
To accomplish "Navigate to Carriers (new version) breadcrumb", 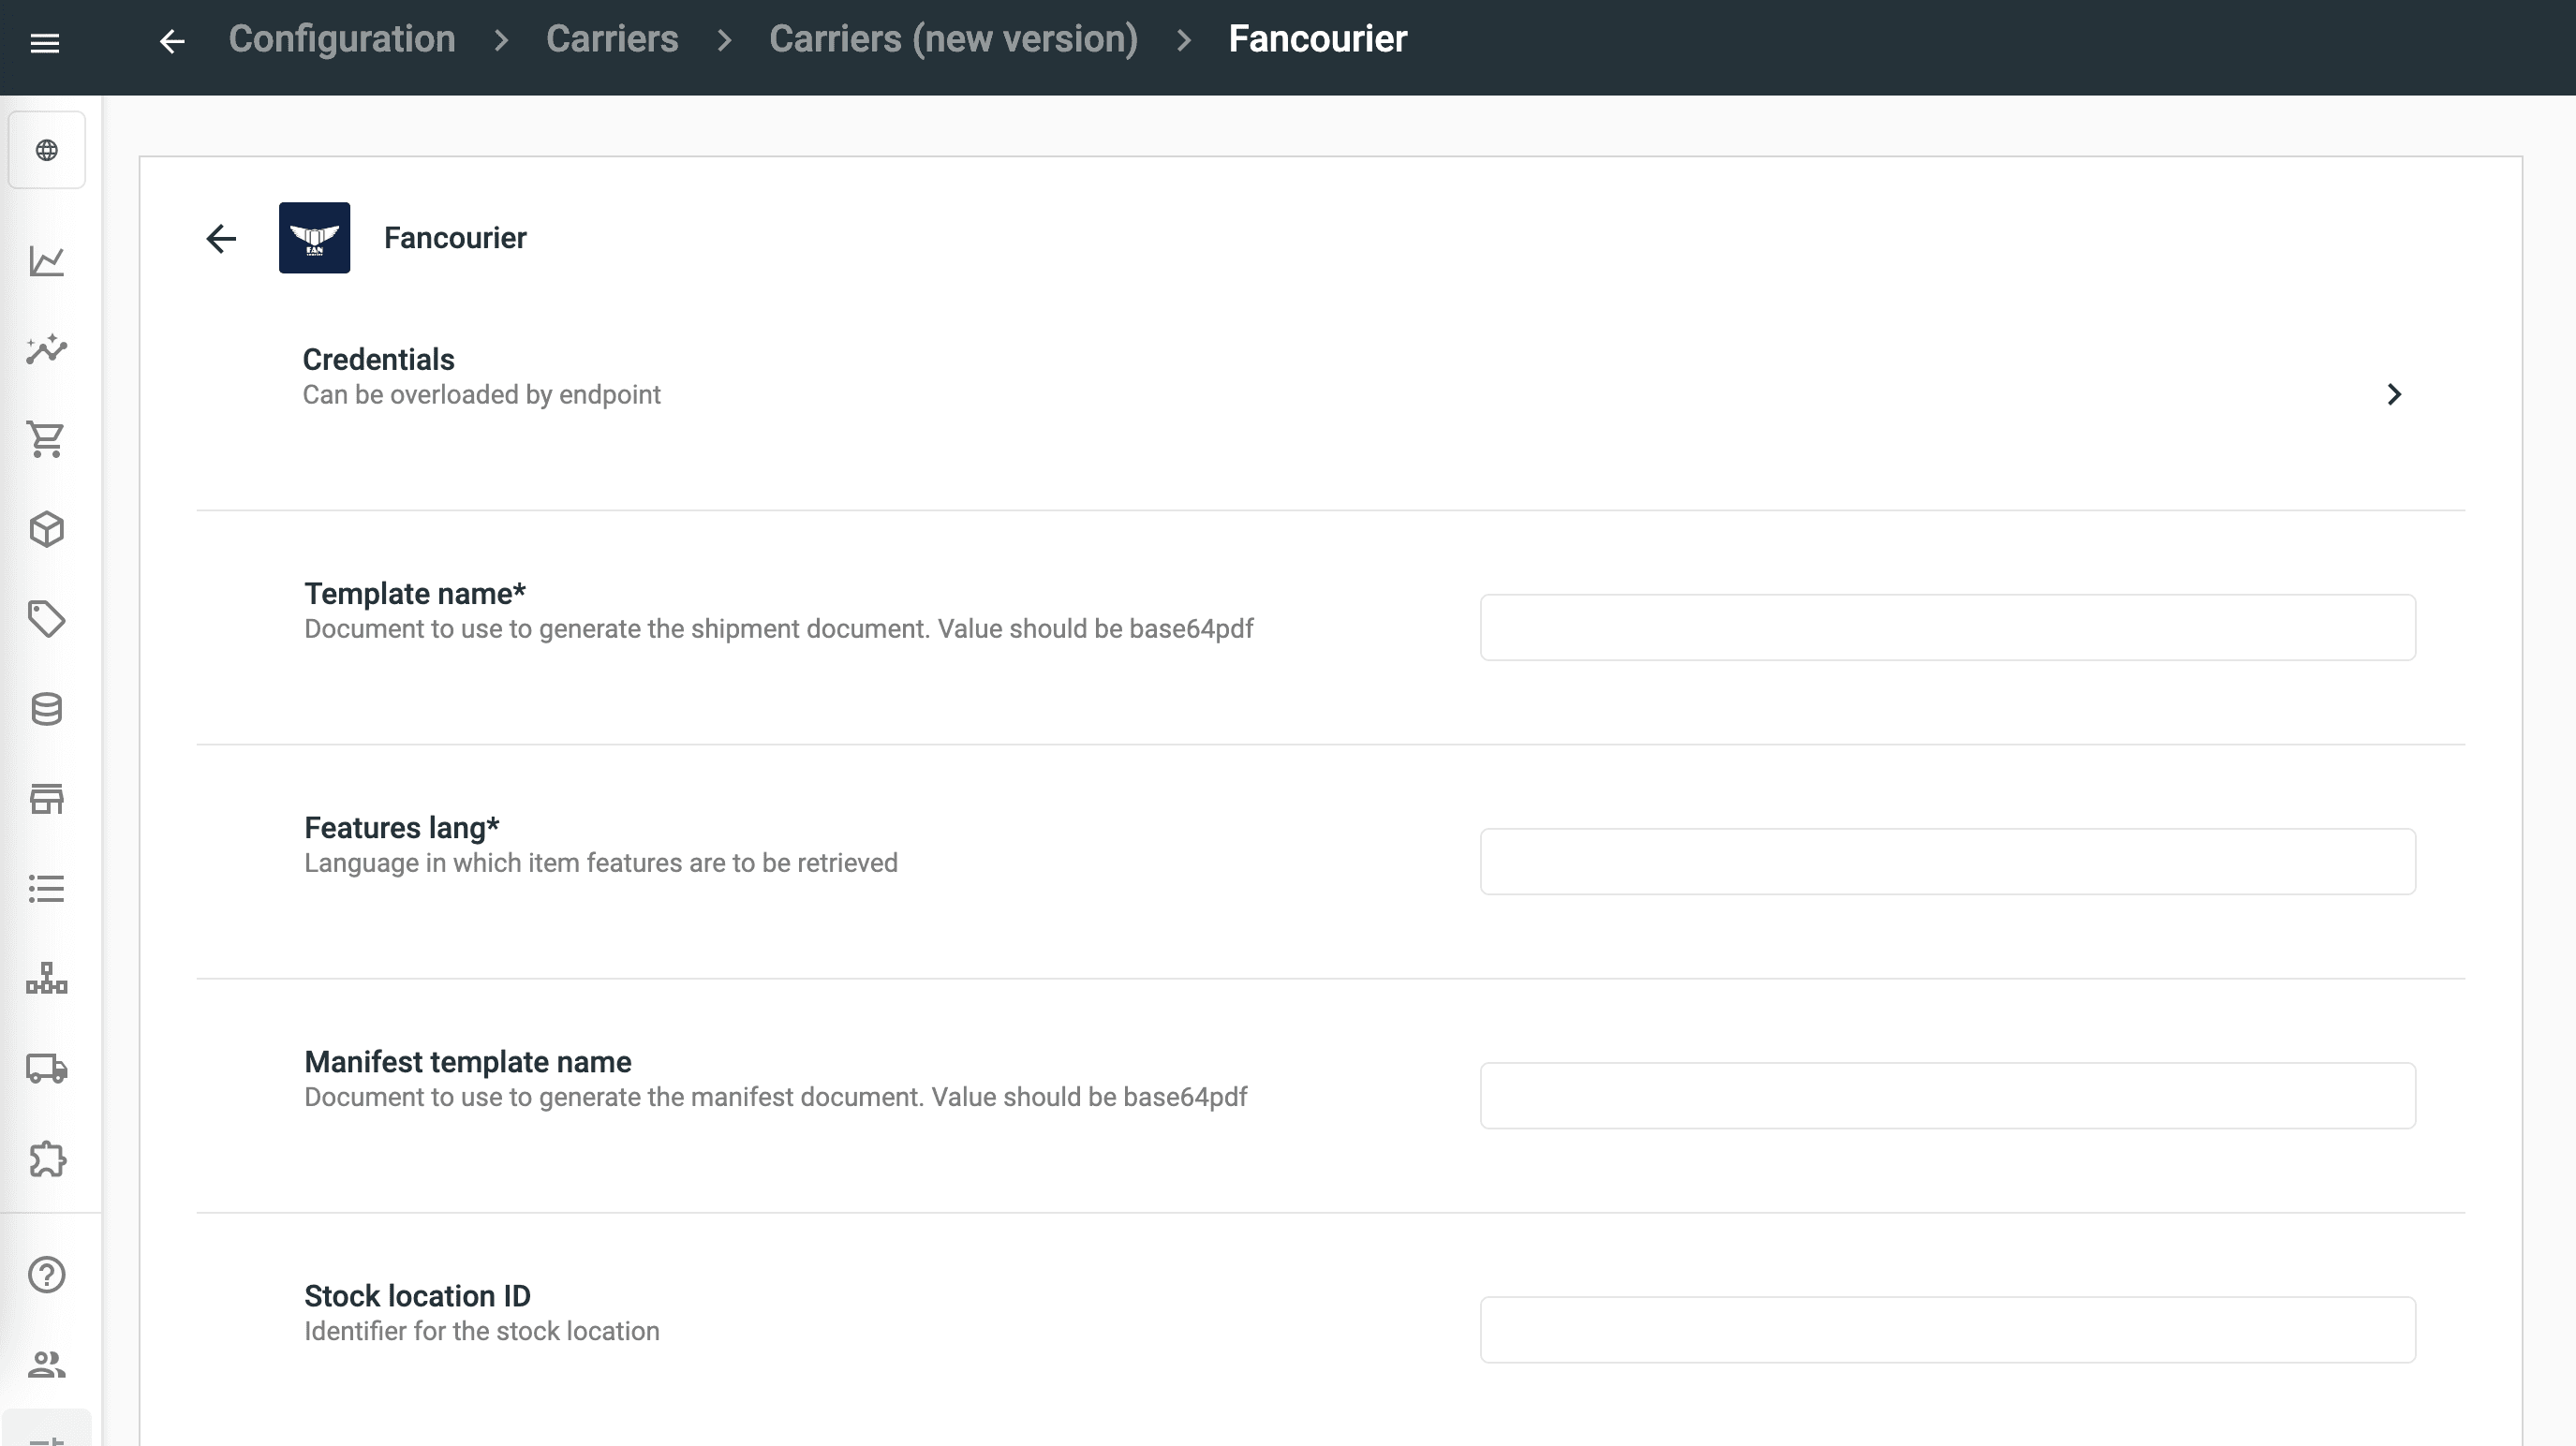I will click(x=953, y=39).
